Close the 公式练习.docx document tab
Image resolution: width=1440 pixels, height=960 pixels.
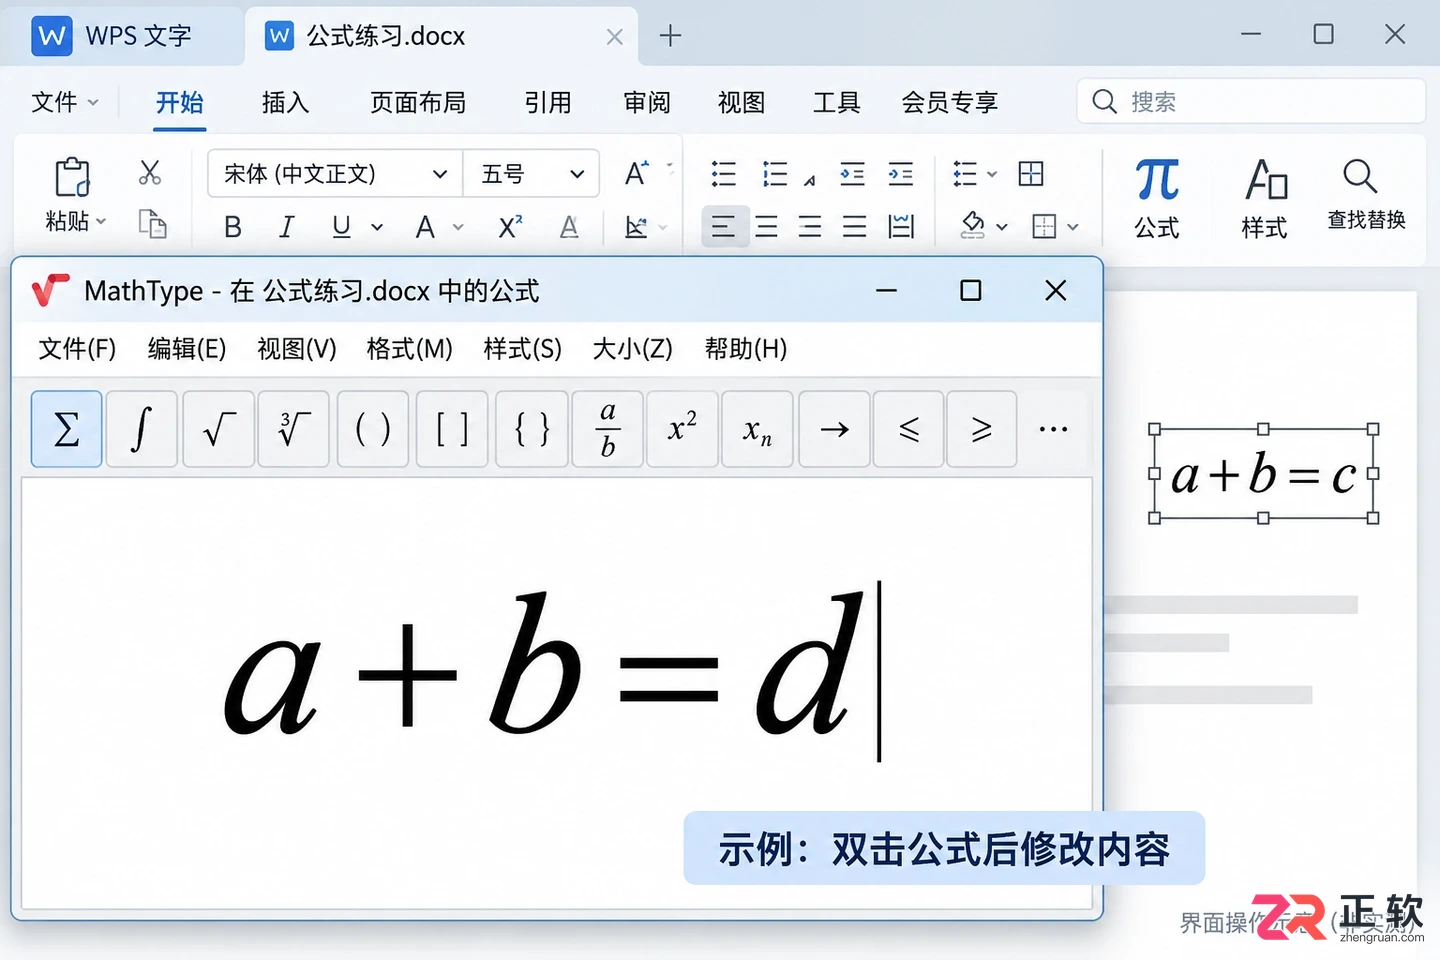coord(614,37)
